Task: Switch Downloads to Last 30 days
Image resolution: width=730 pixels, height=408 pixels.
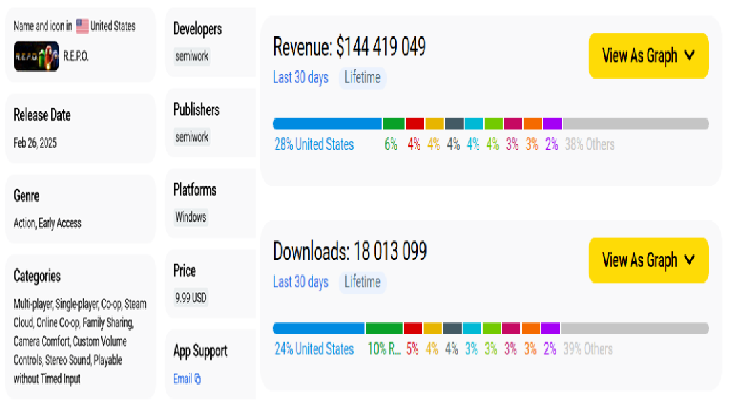Action: (300, 282)
